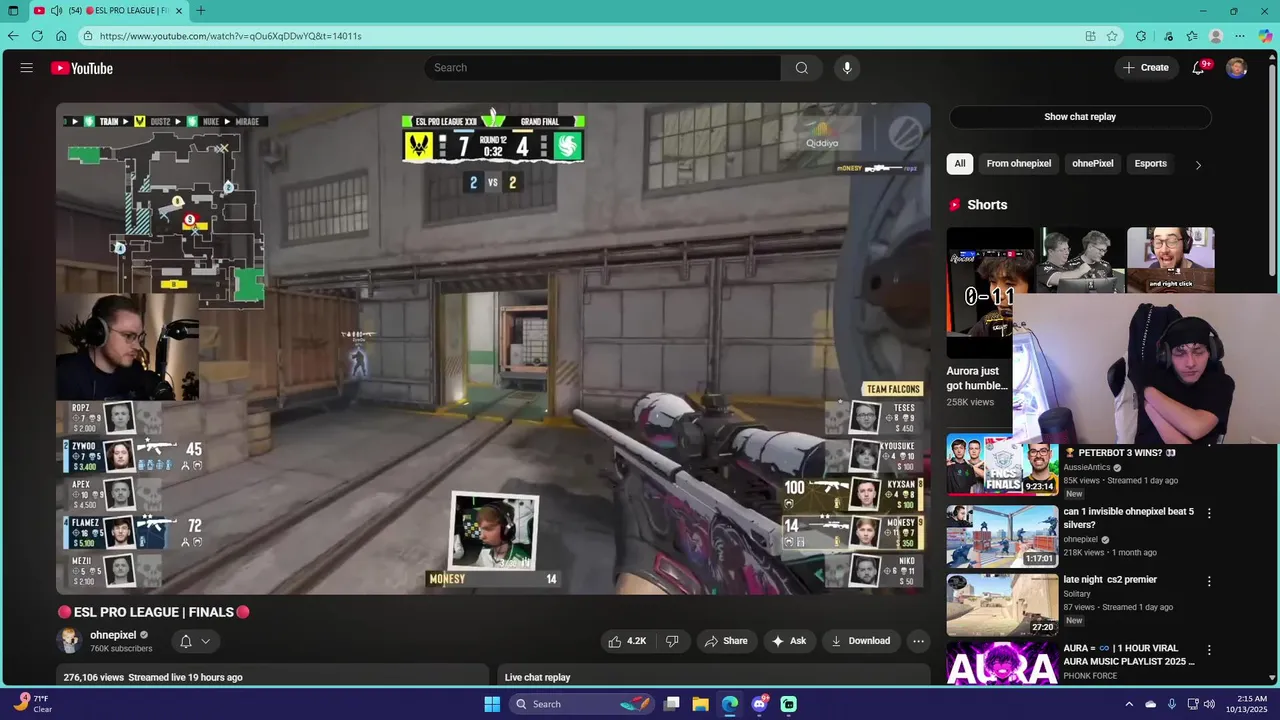Open the tab actions menu
The height and width of the screenshot is (720, 1280).
13,10
